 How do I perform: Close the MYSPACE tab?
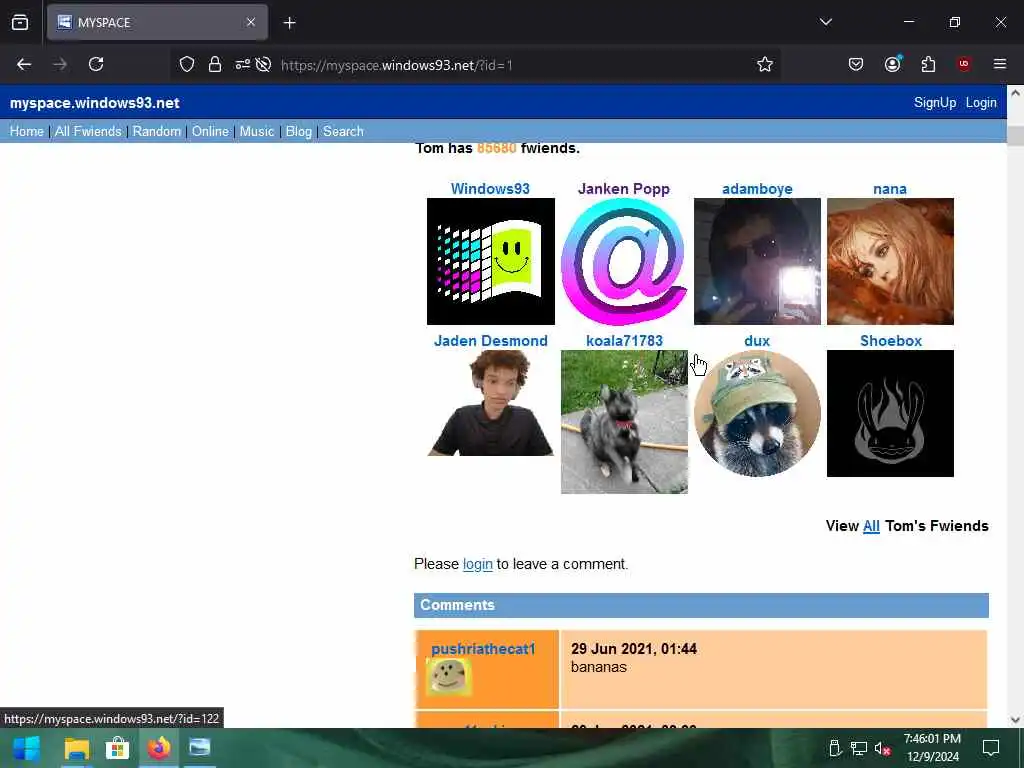(251, 22)
